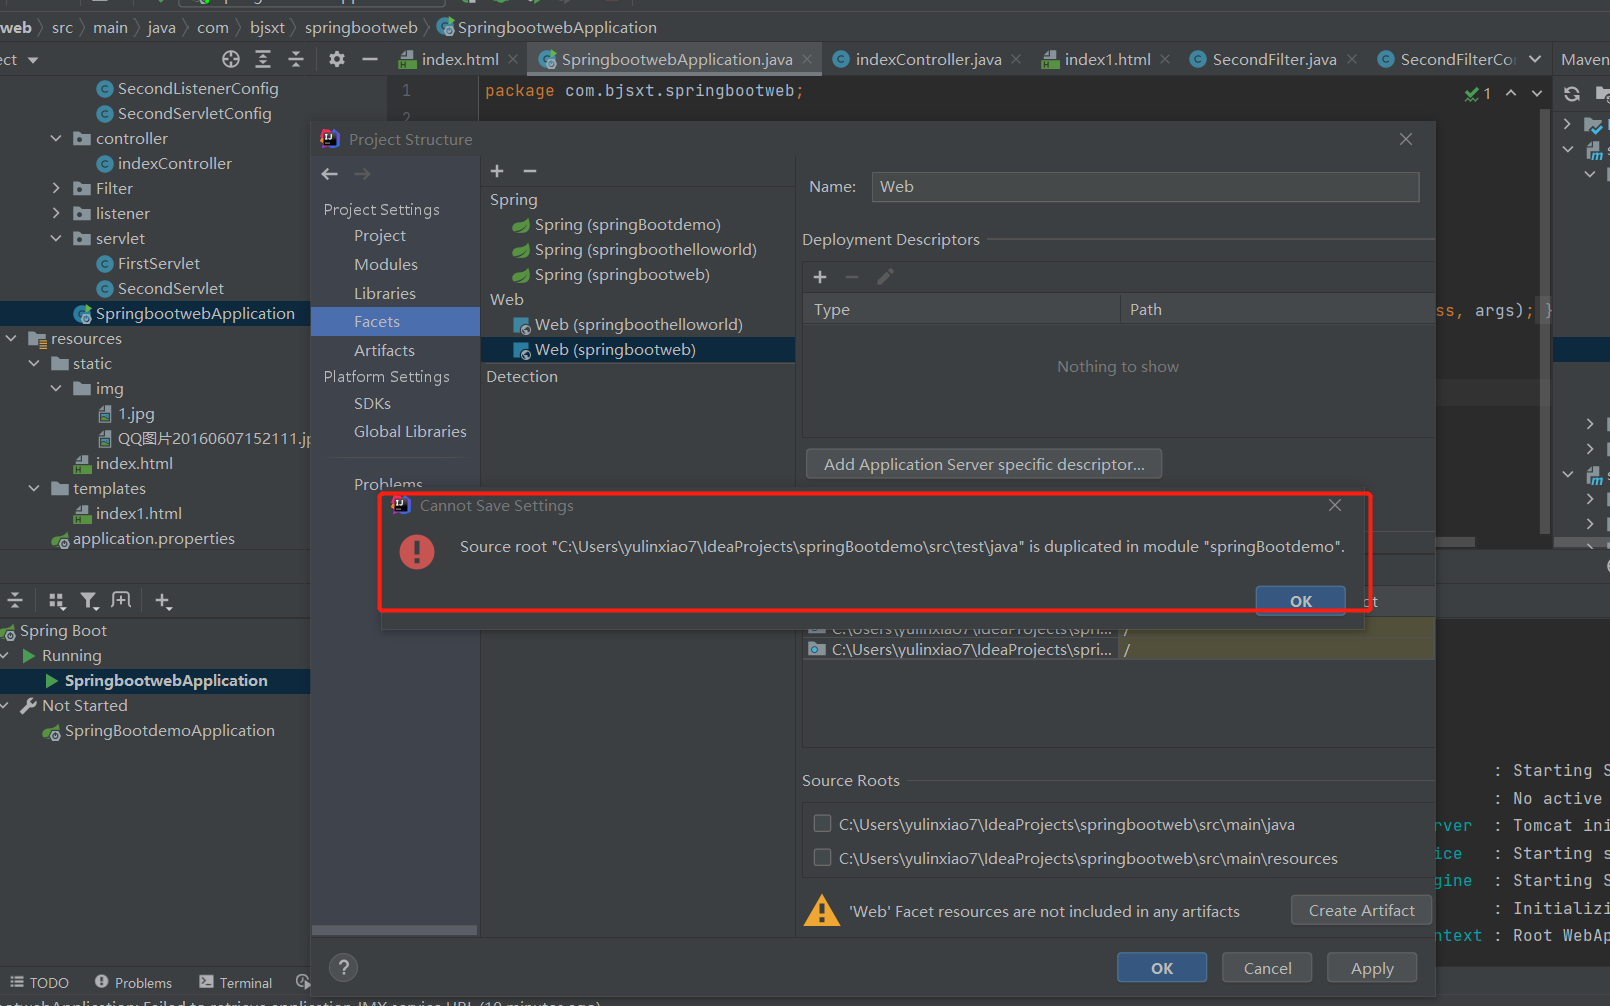This screenshot has width=1610, height=1006.
Task: Click OK button in Project Structure dialog
Action: point(1162,968)
